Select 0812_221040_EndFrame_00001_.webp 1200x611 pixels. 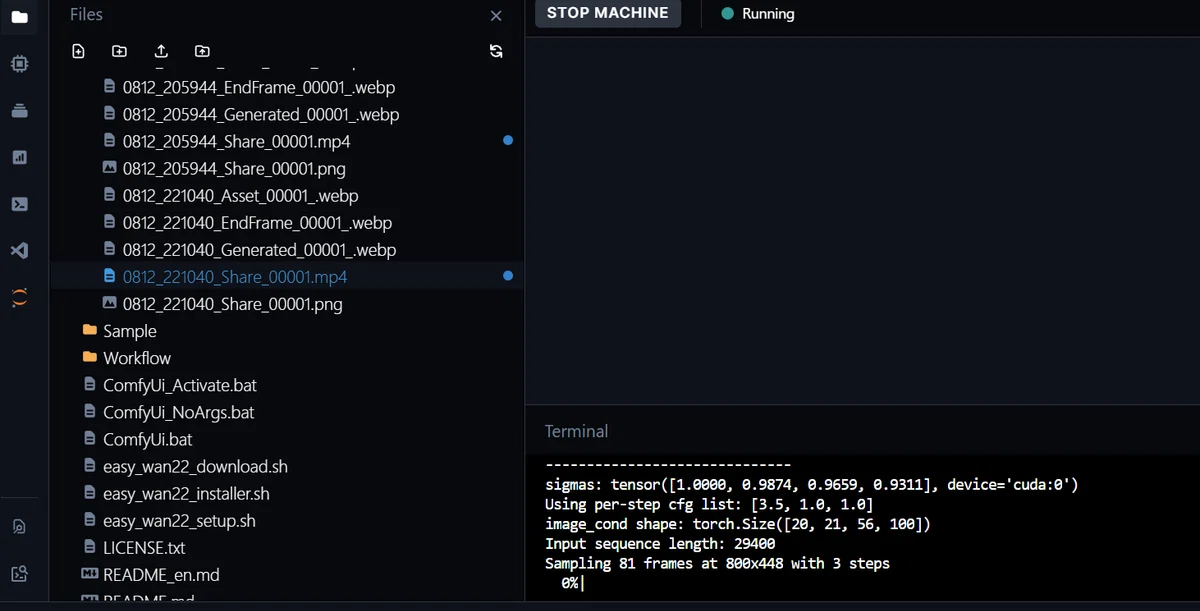coord(257,223)
